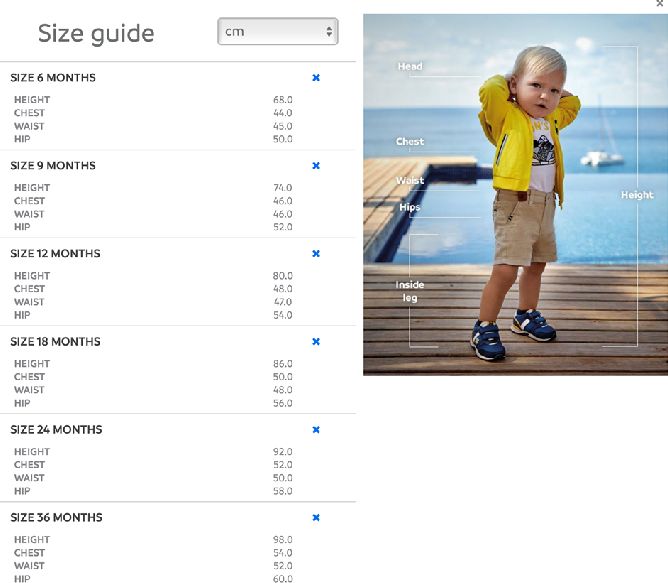Click the child model photo

click(515, 195)
